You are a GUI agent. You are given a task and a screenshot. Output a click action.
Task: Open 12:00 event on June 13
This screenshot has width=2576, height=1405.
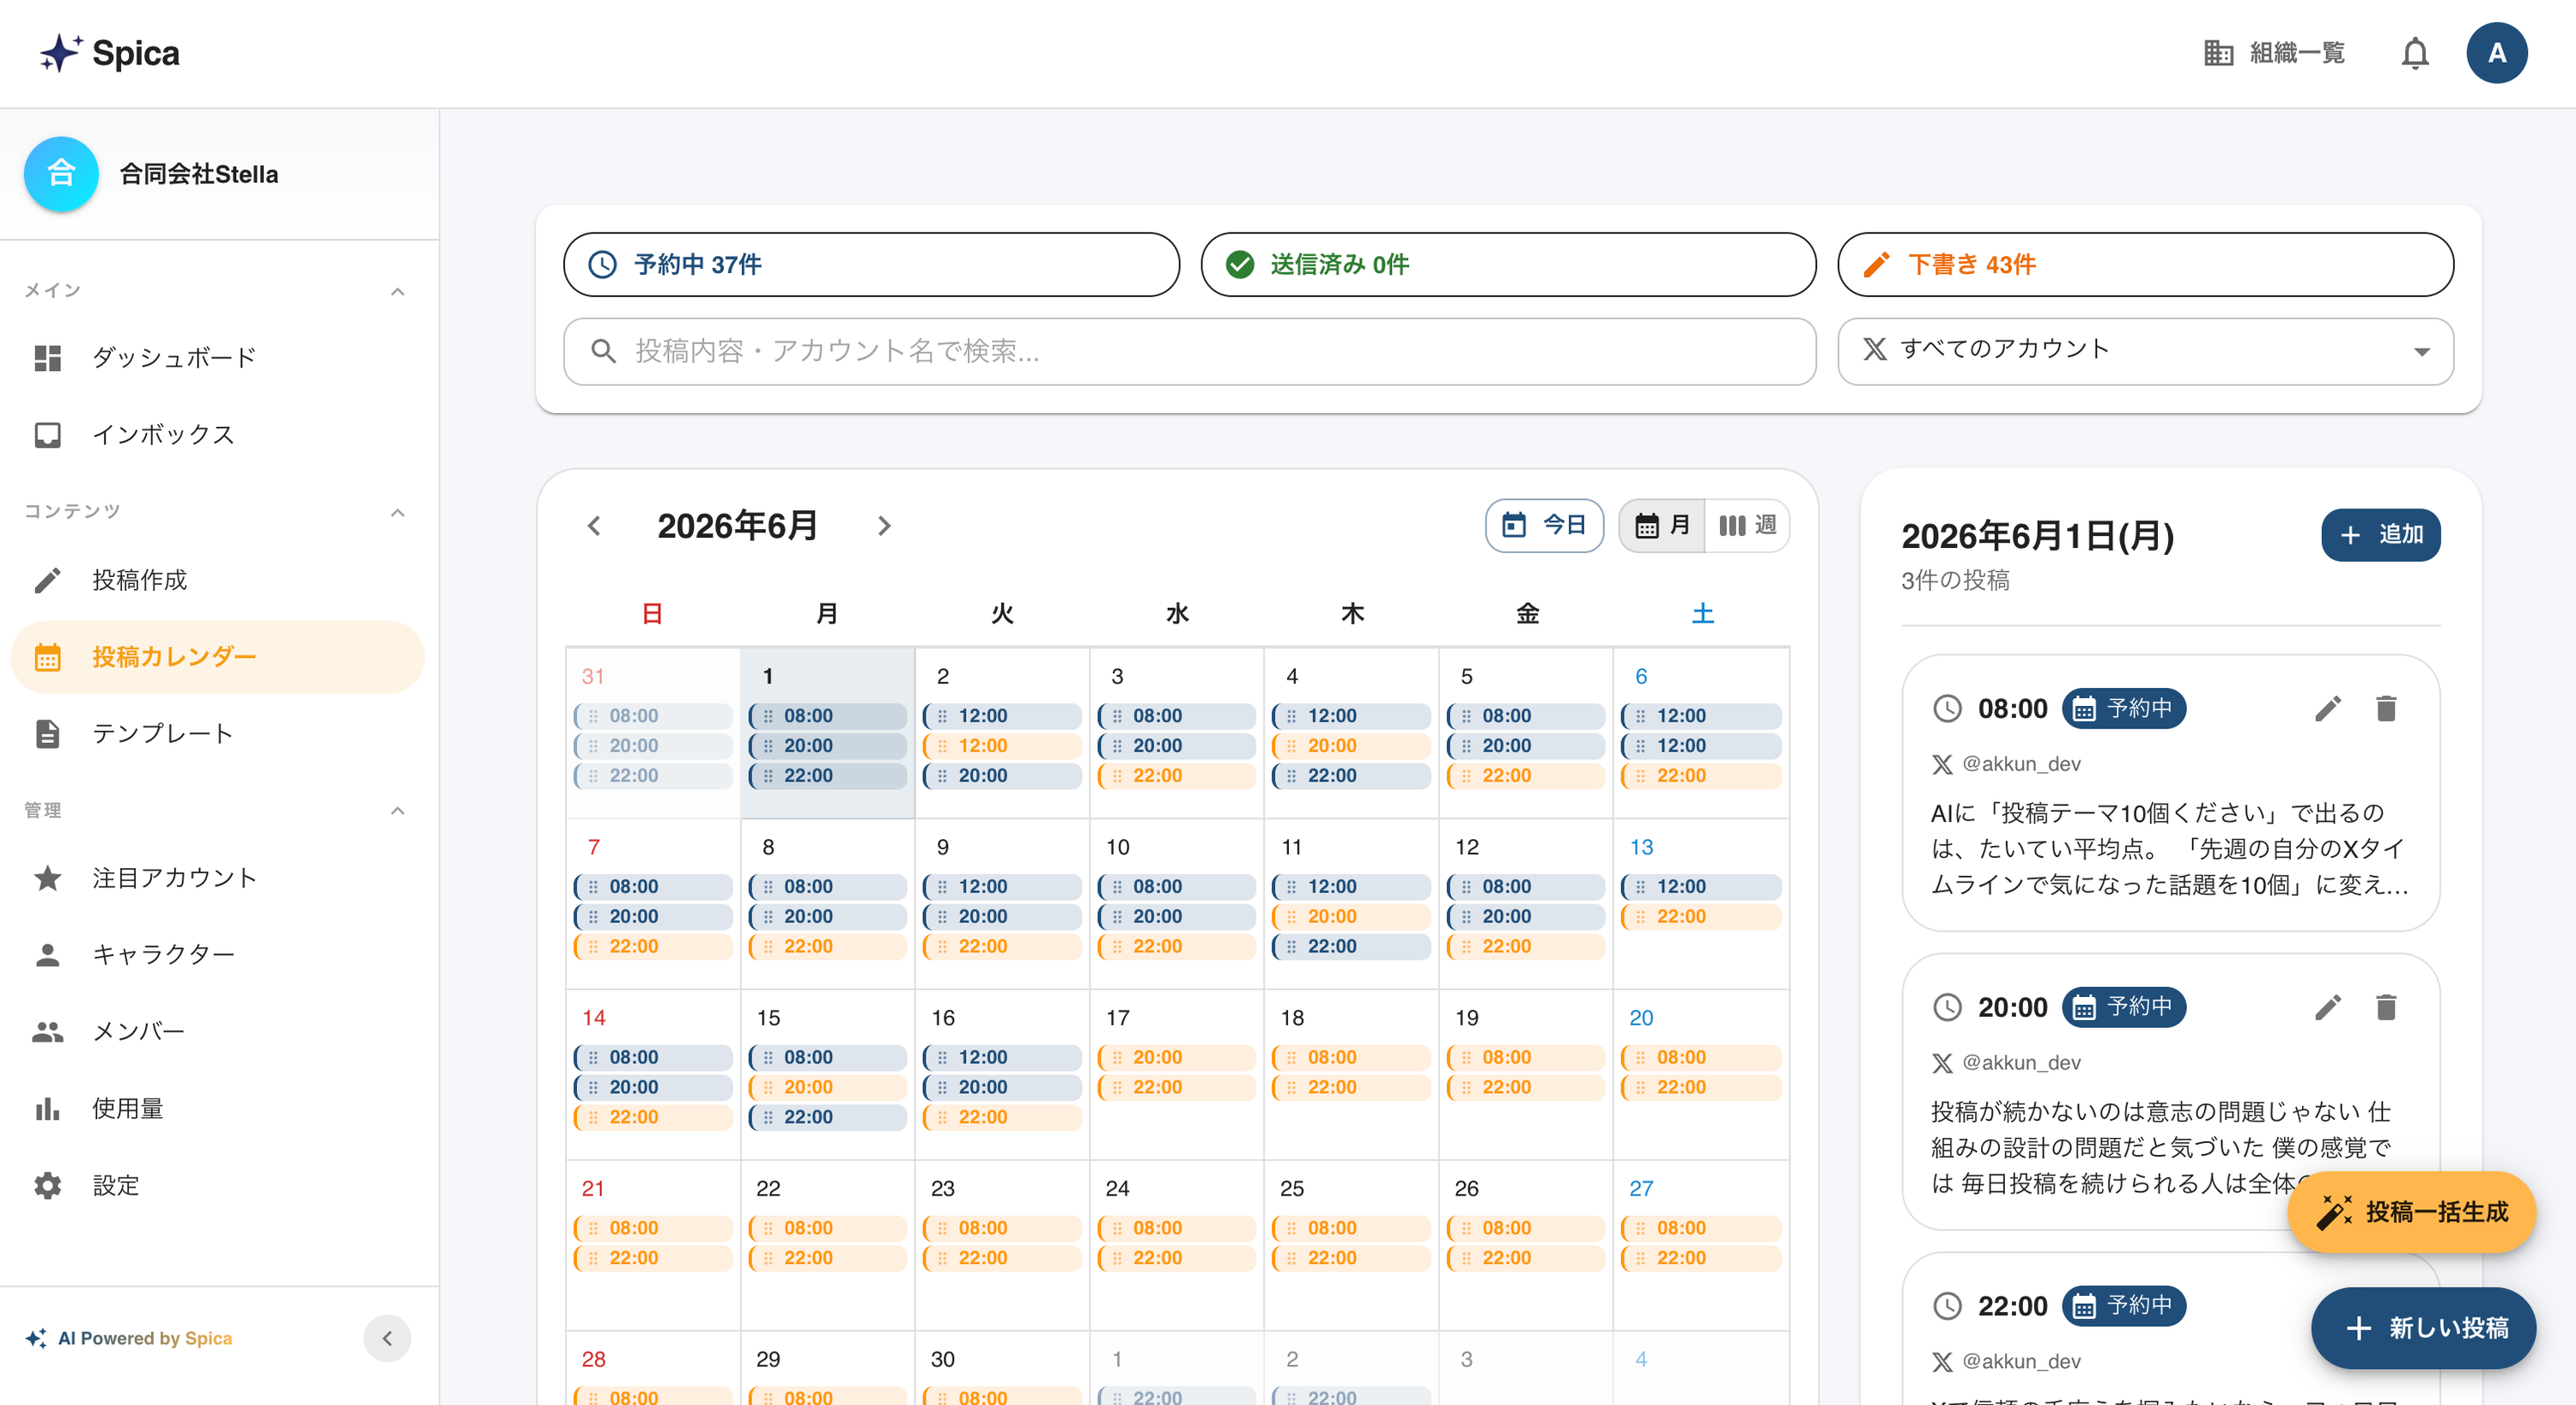point(1701,887)
